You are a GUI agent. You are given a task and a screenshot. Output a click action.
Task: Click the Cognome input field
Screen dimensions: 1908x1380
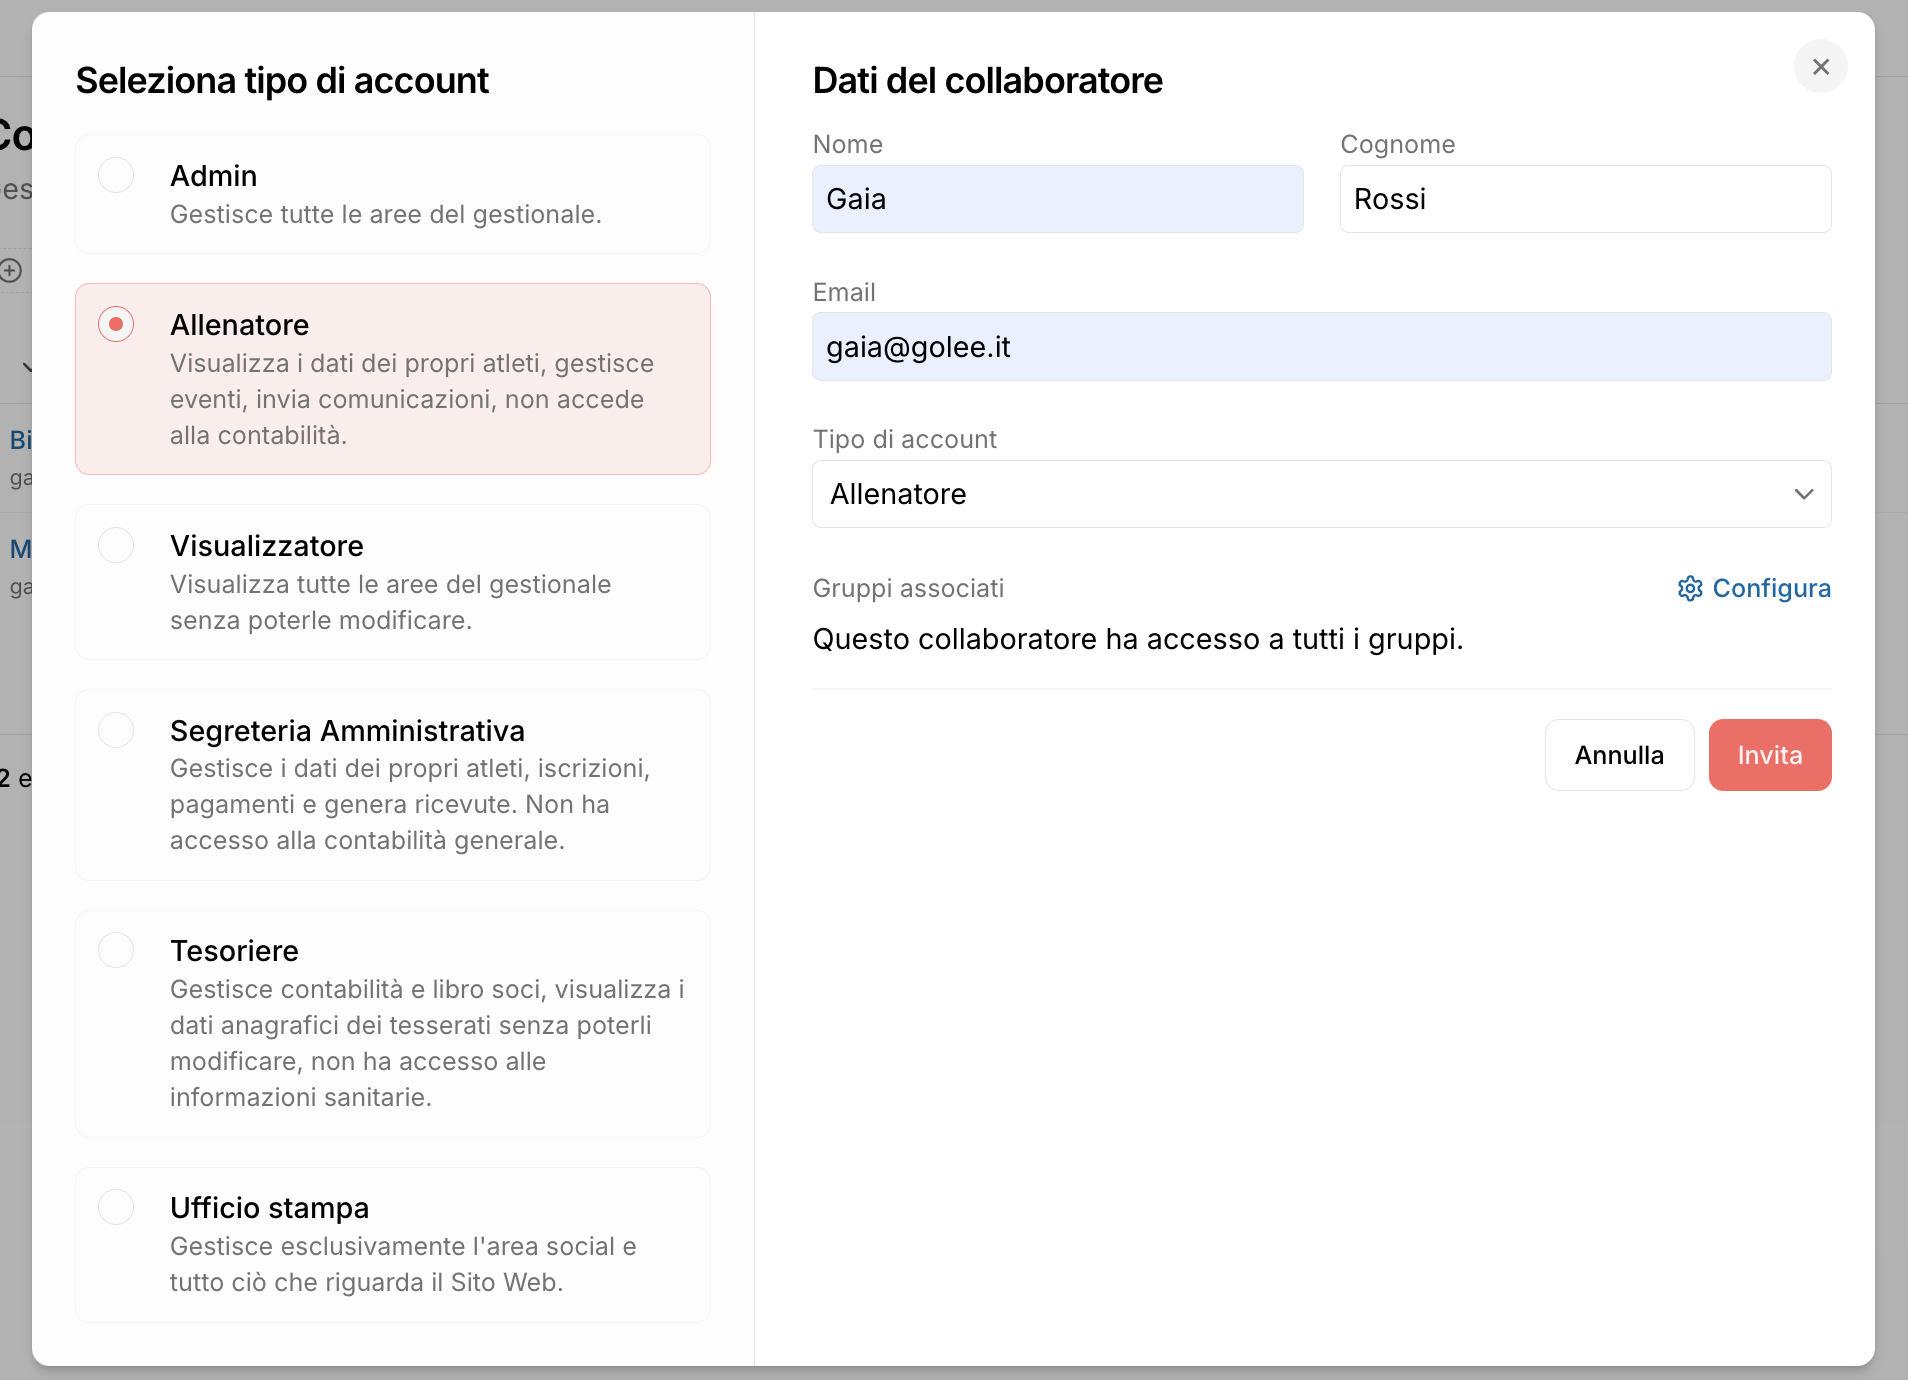(x=1585, y=199)
